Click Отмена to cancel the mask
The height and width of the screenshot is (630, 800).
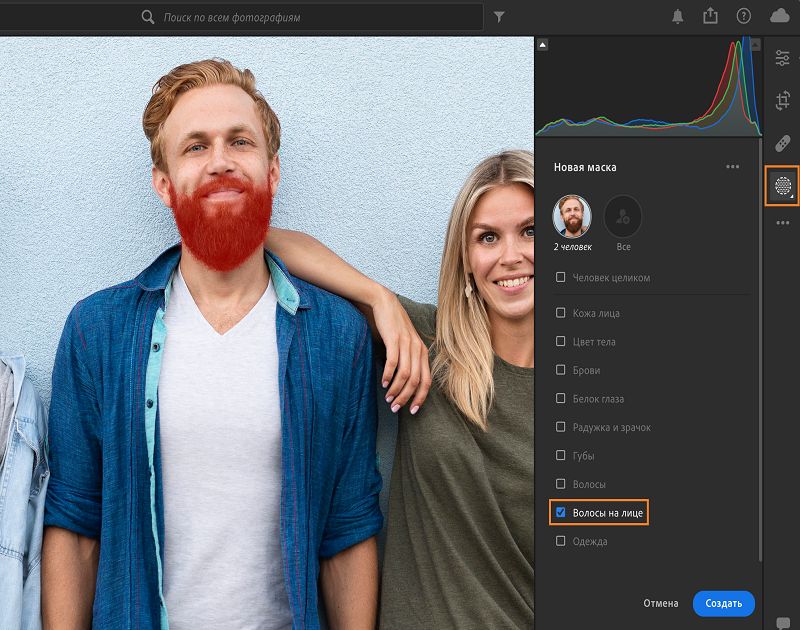(x=660, y=603)
